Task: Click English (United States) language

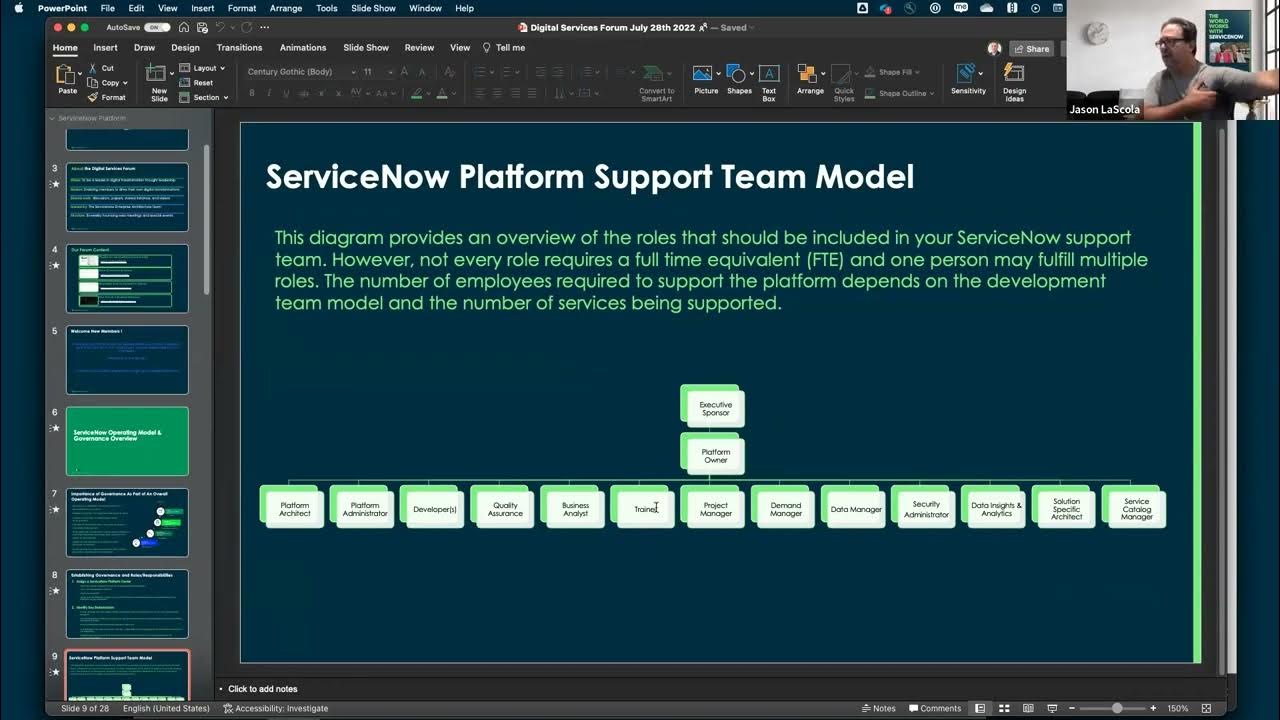Action: click(166, 708)
